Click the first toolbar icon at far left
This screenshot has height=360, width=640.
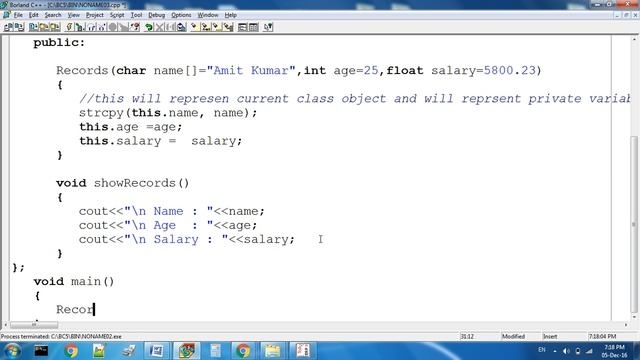click(8, 27)
